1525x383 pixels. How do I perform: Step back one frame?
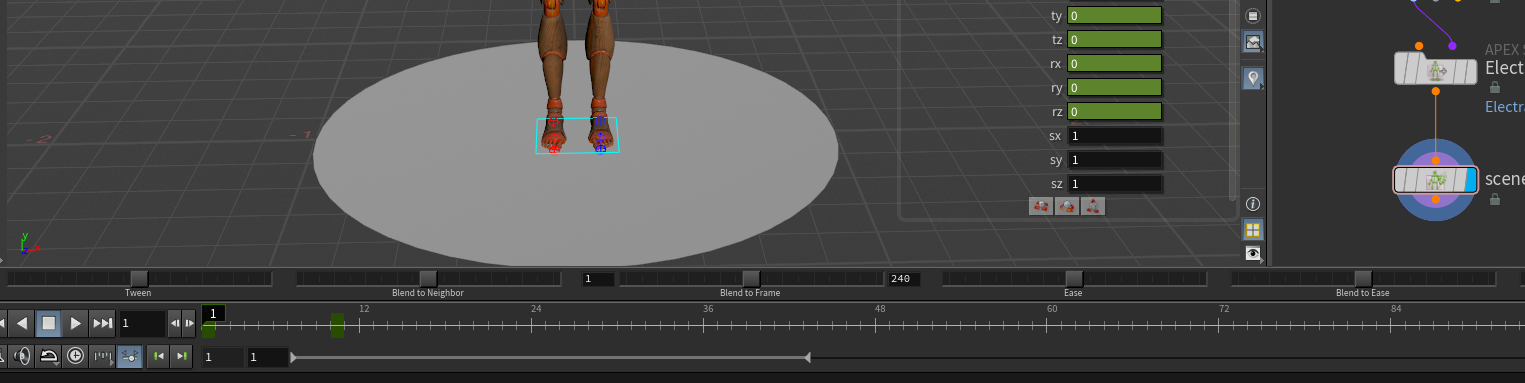click(175, 323)
